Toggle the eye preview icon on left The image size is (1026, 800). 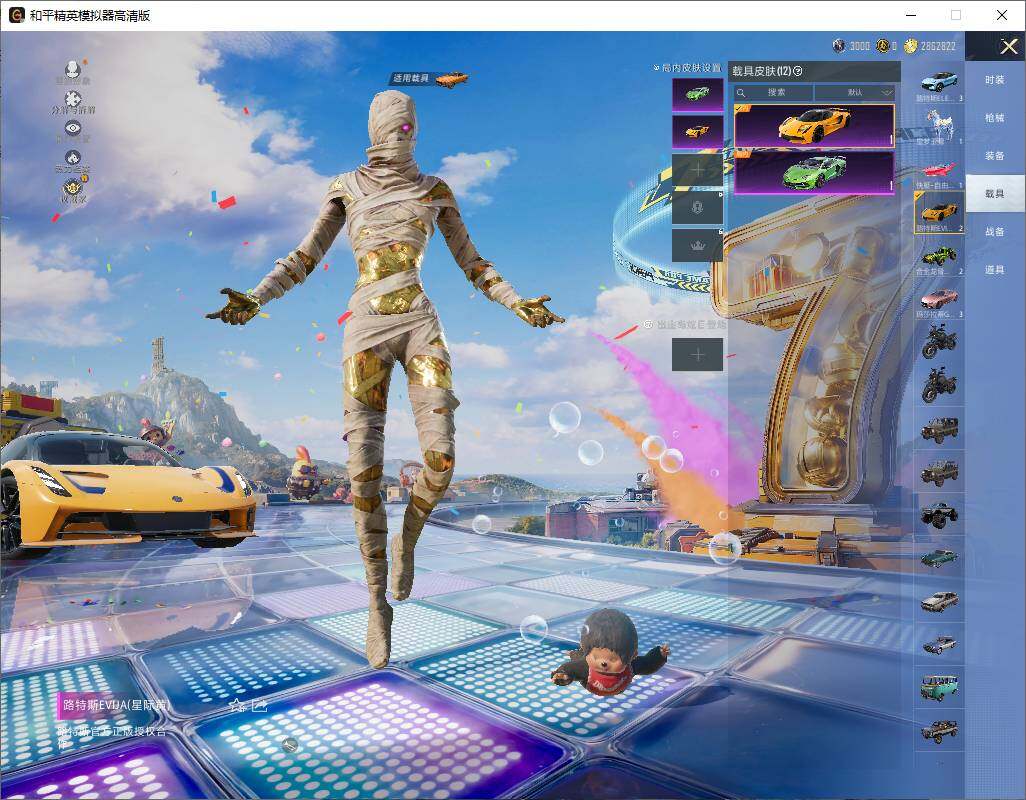click(73, 128)
